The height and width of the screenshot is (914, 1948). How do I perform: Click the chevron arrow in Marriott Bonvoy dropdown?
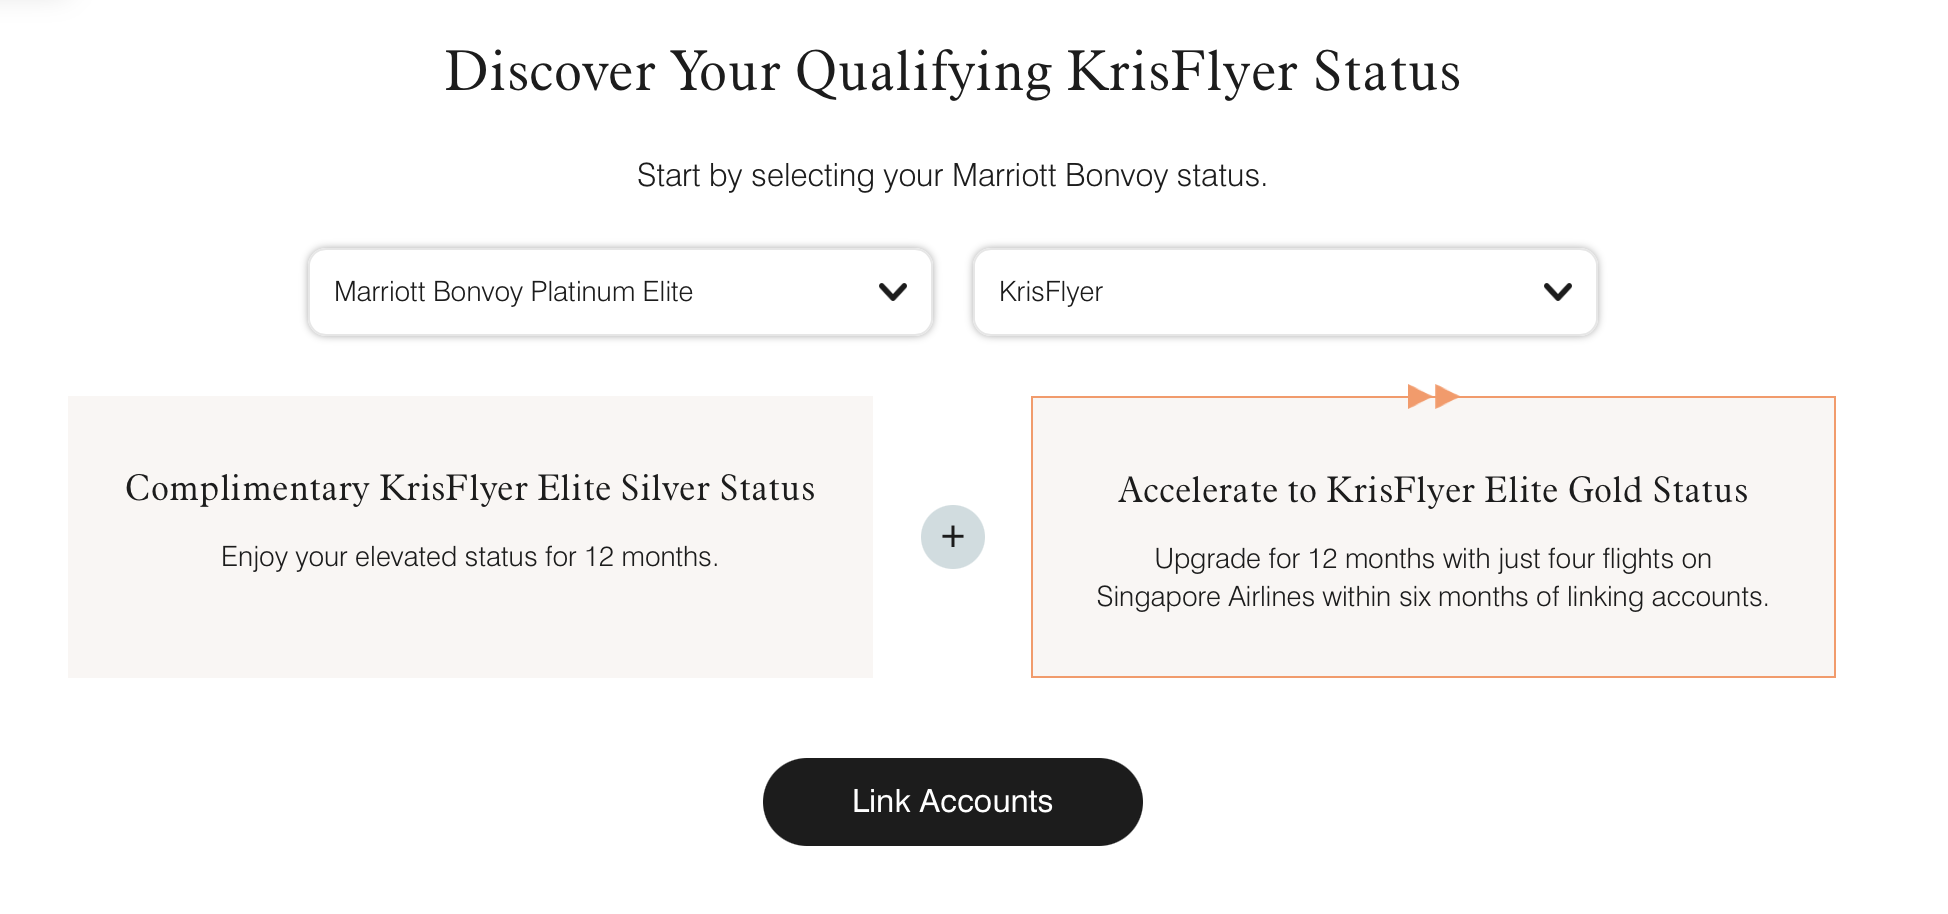click(x=892, y=292)
